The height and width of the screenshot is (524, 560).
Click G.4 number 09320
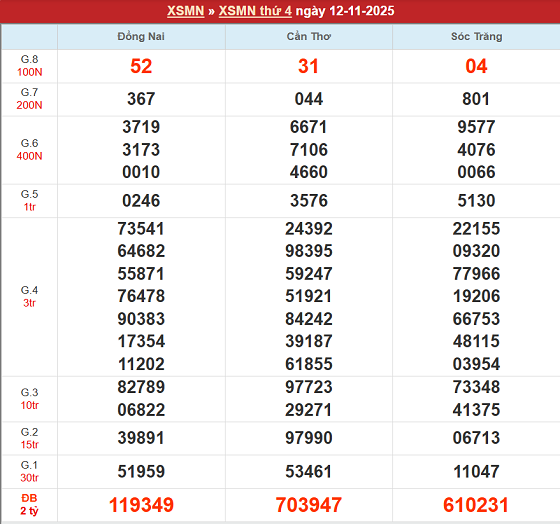(x=476, y=251)
